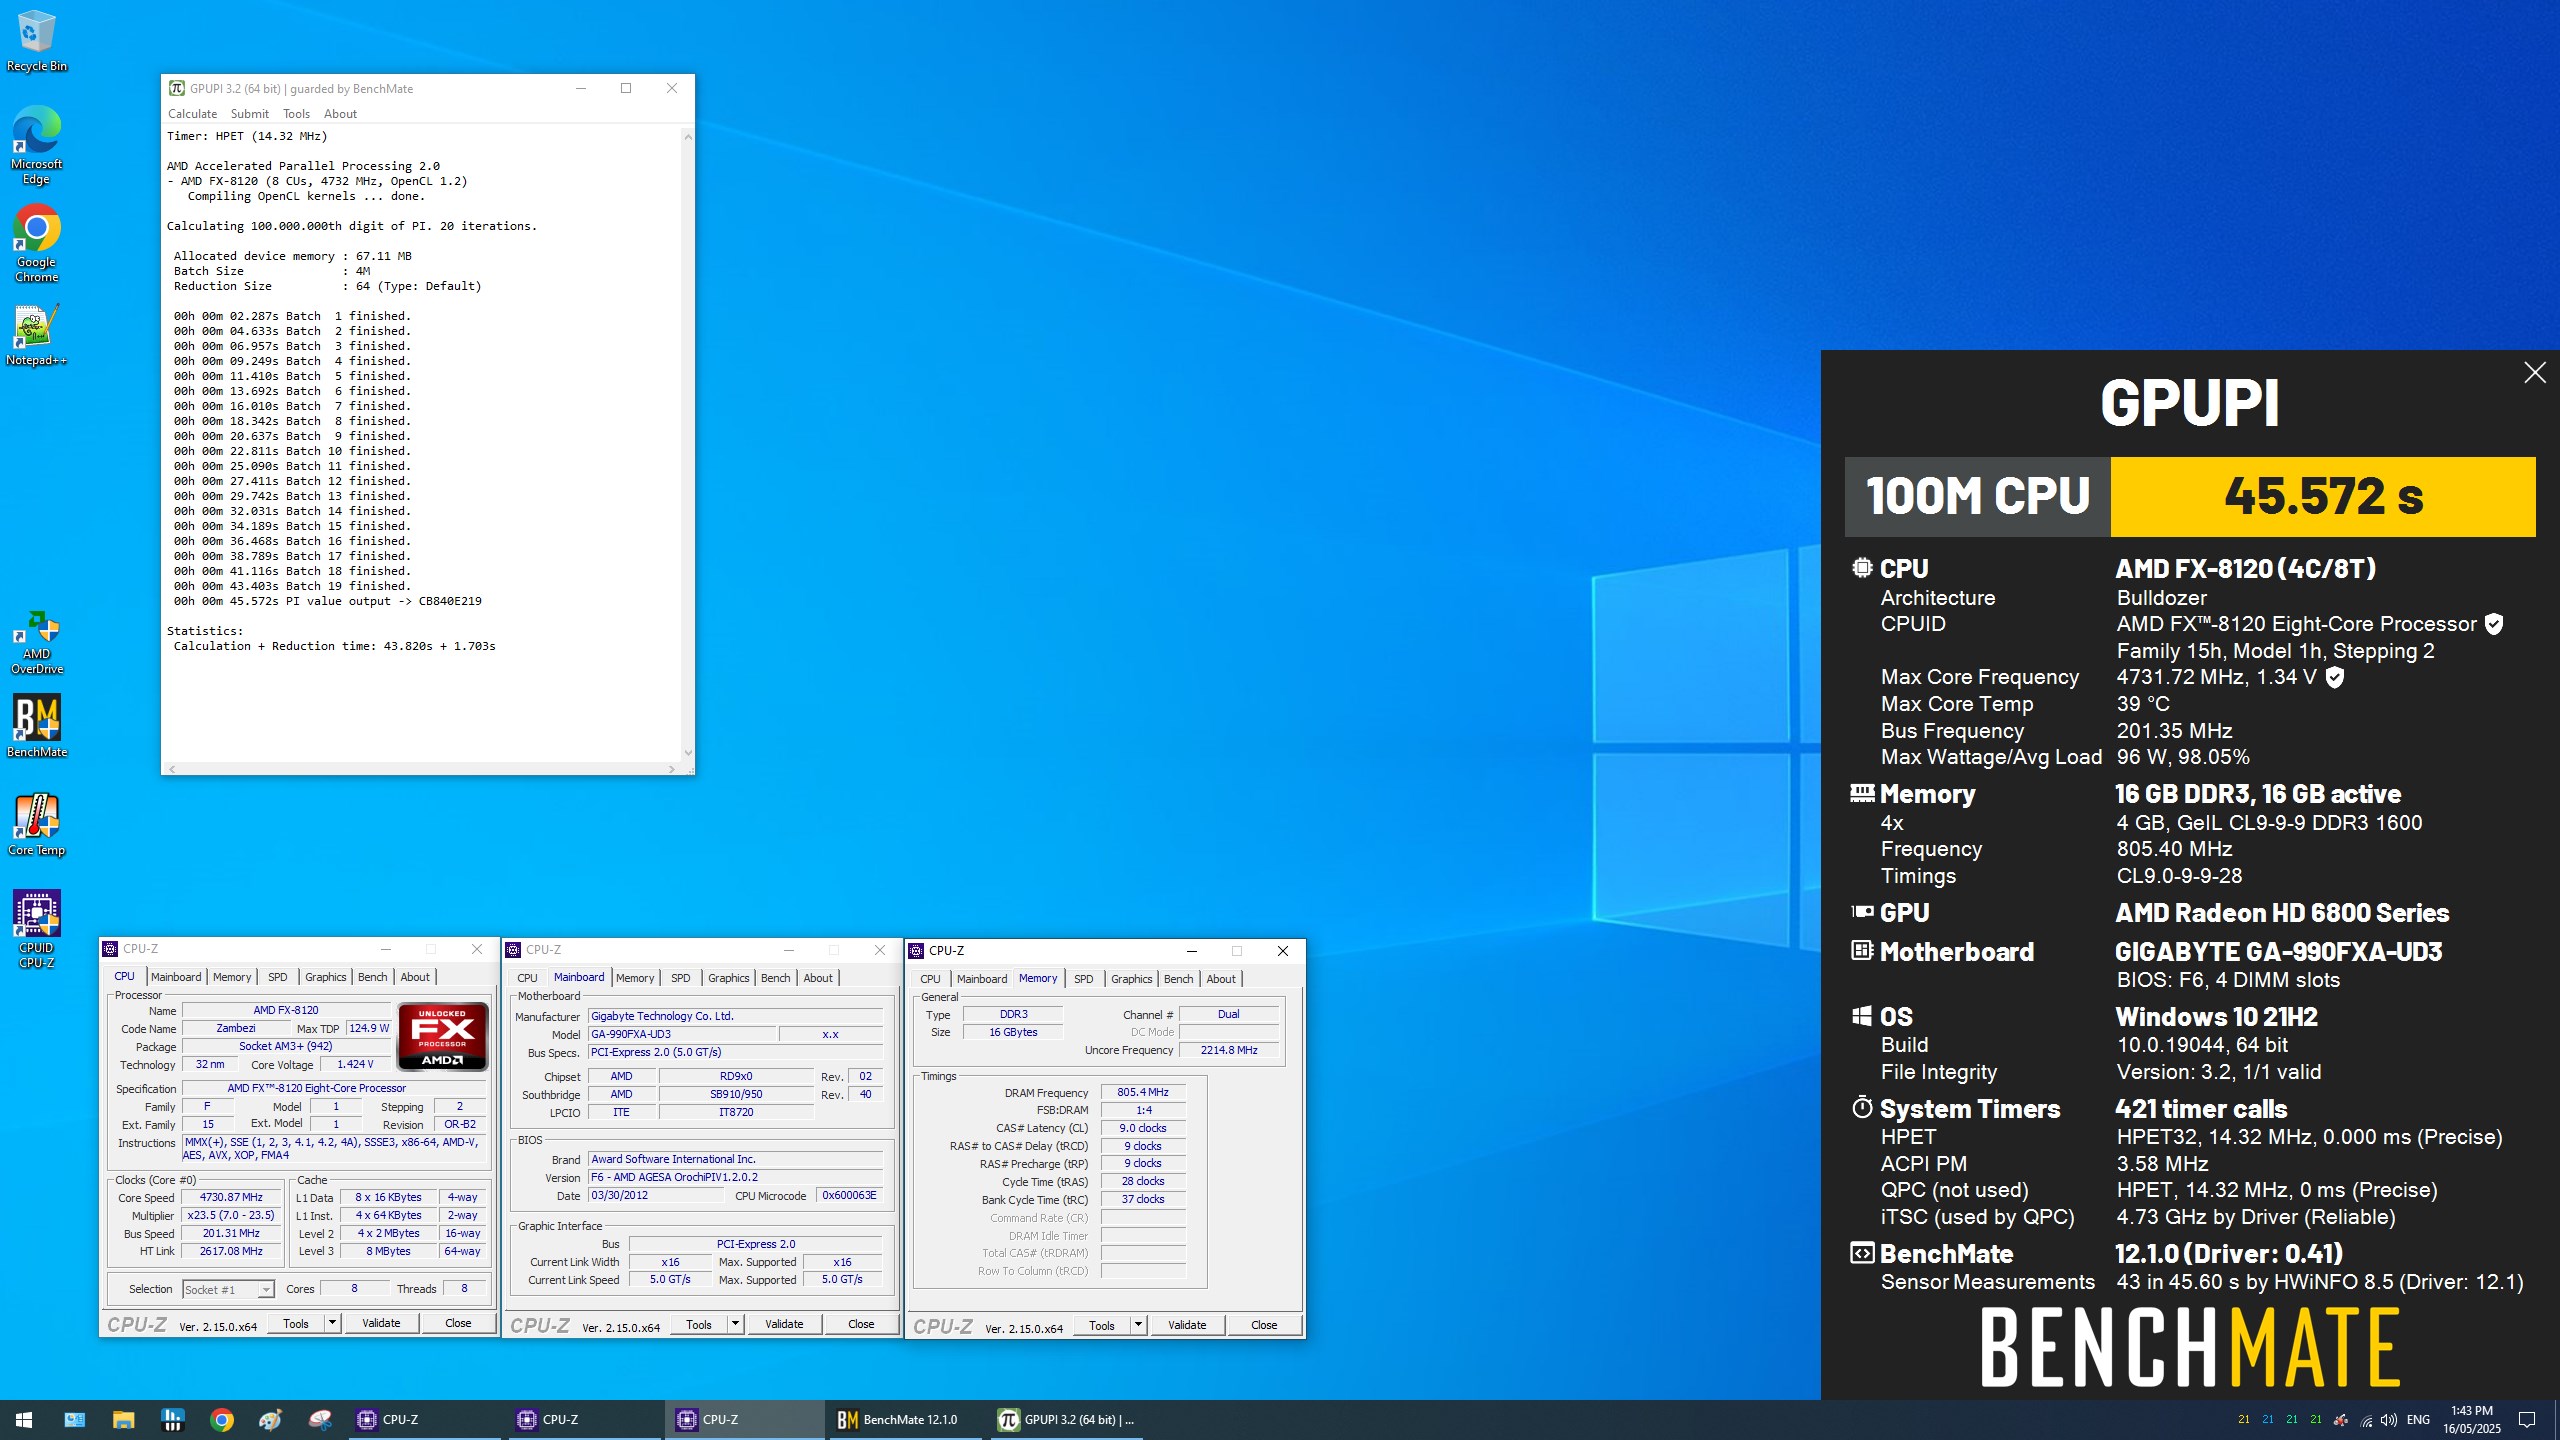Click the Multiplier value x23.5 (7.0 - 23.5)
The height and width of the screenshot is (1440, 2560).
click(x=231, y=1215)
